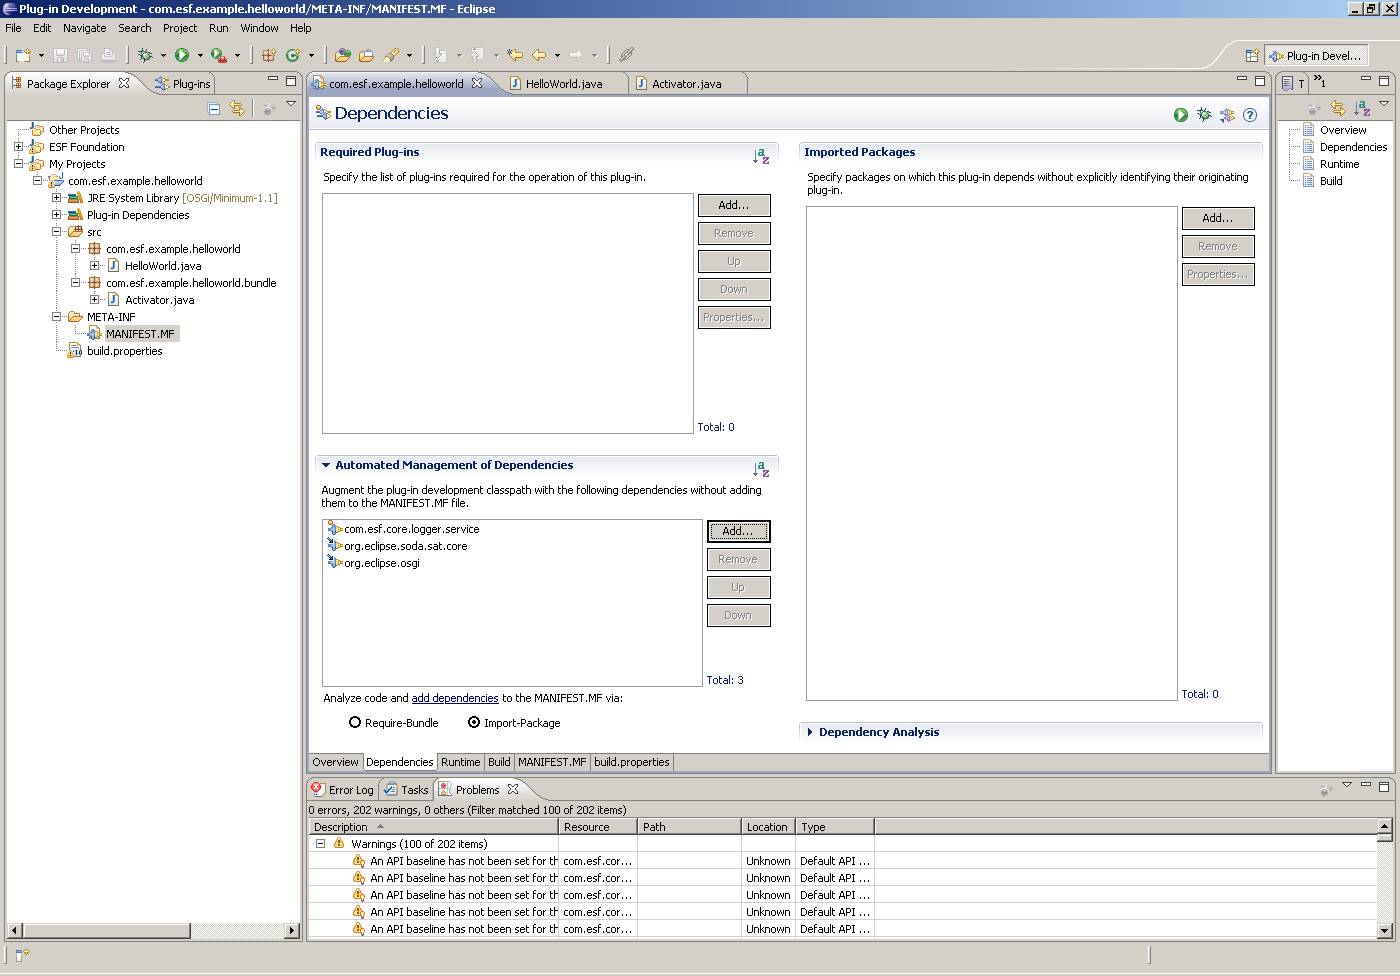1400x976 pixels.
Task: Switch to the Tasks tab
Action: click(406, 789)
